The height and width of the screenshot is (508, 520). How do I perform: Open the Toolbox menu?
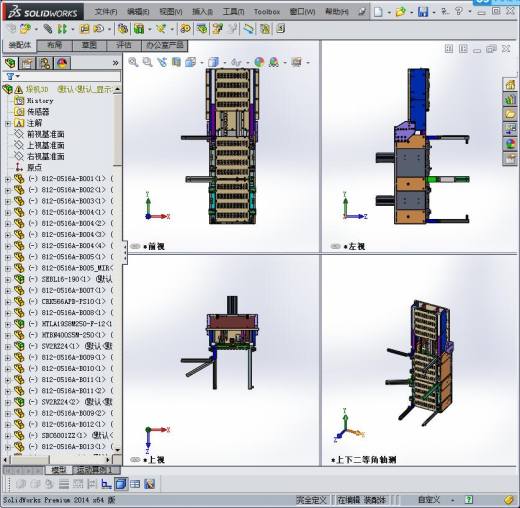click(x=267, y=12)
